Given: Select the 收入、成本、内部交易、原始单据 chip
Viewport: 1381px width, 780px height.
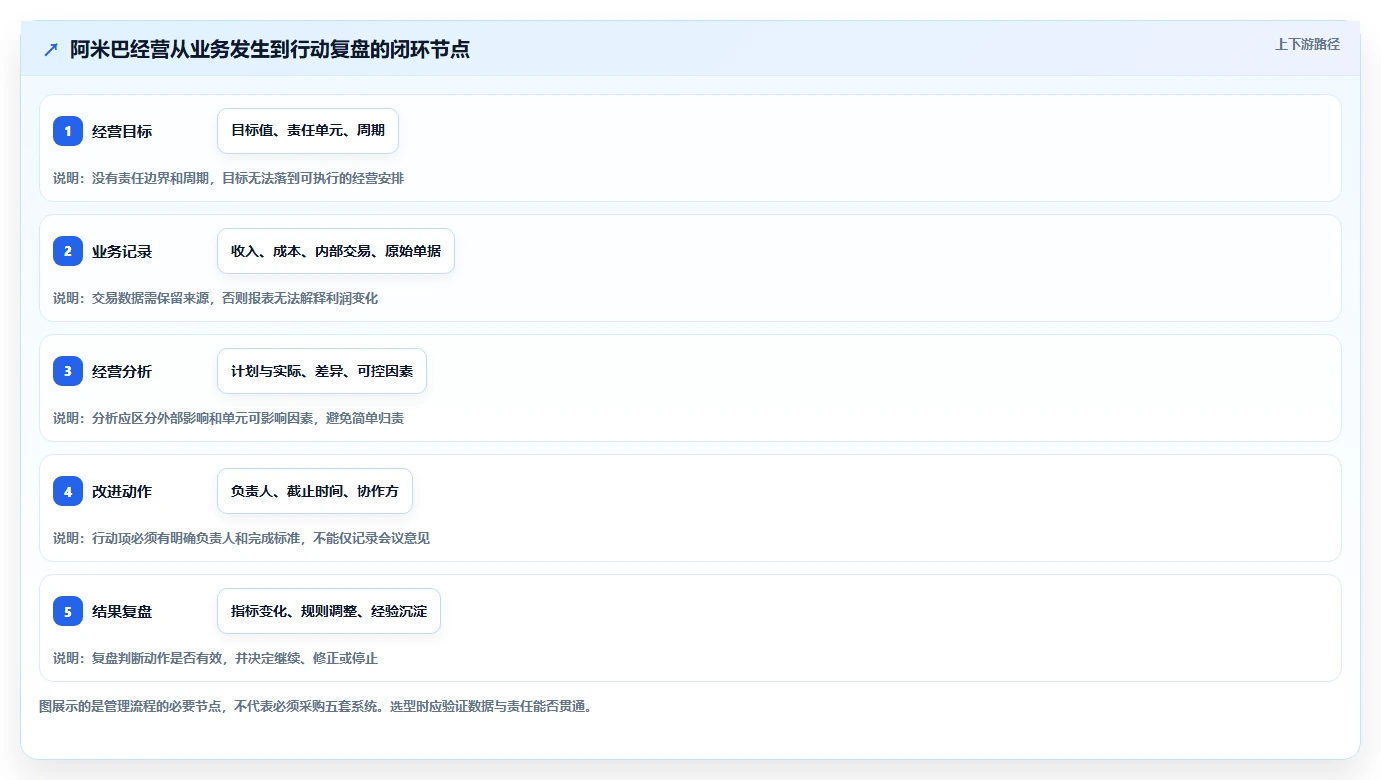Looking at the screenshot, I should [x=336, y=251].
